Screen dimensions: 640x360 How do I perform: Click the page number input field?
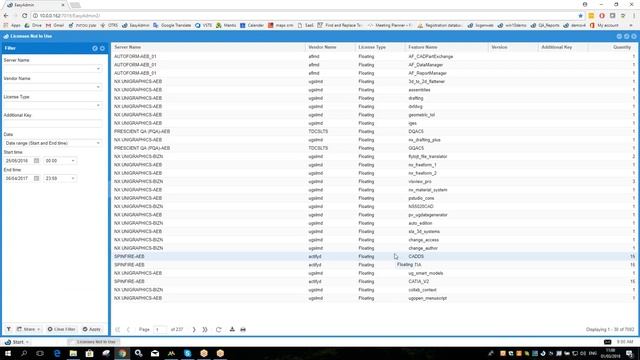[160, 329]
